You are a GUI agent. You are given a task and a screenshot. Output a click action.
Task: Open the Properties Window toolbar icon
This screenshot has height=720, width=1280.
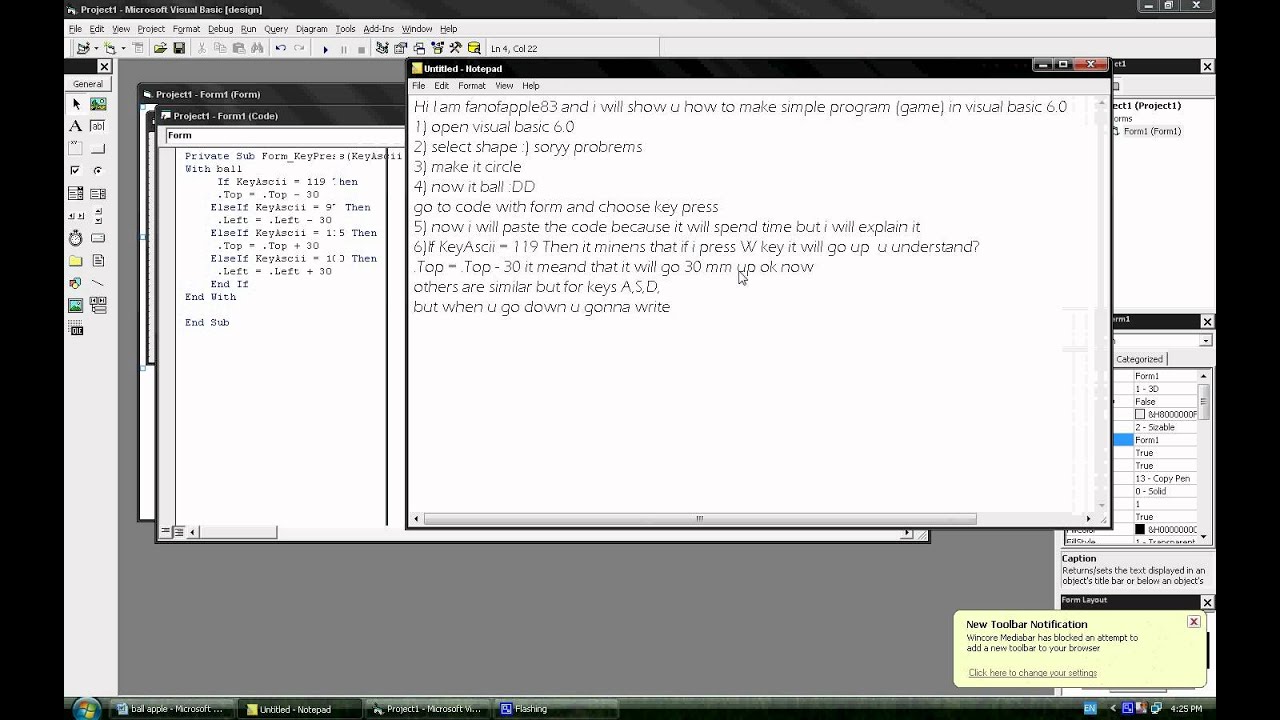(401, 48)
